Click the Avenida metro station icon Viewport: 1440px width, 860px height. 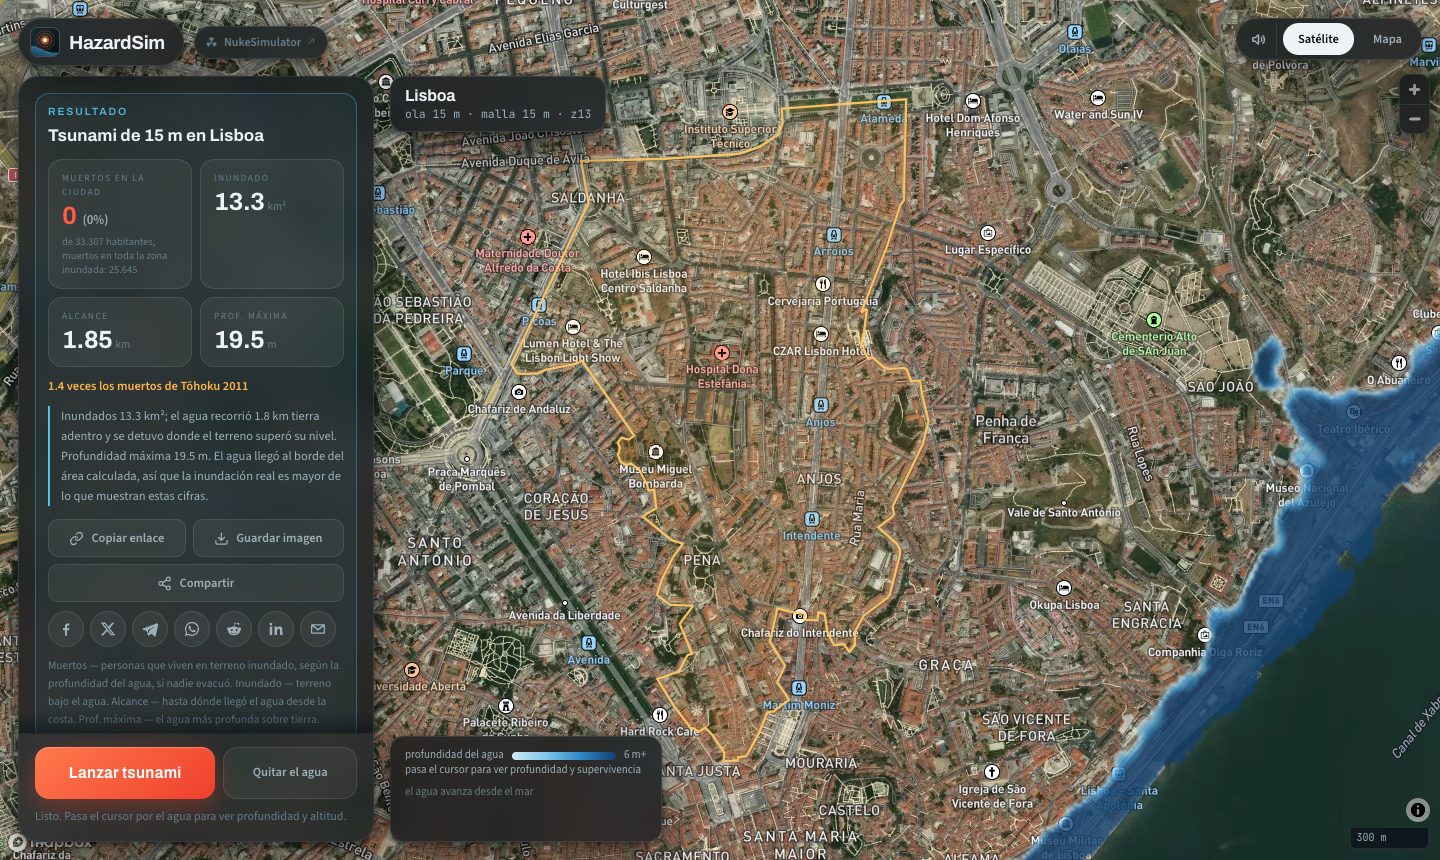589,643
